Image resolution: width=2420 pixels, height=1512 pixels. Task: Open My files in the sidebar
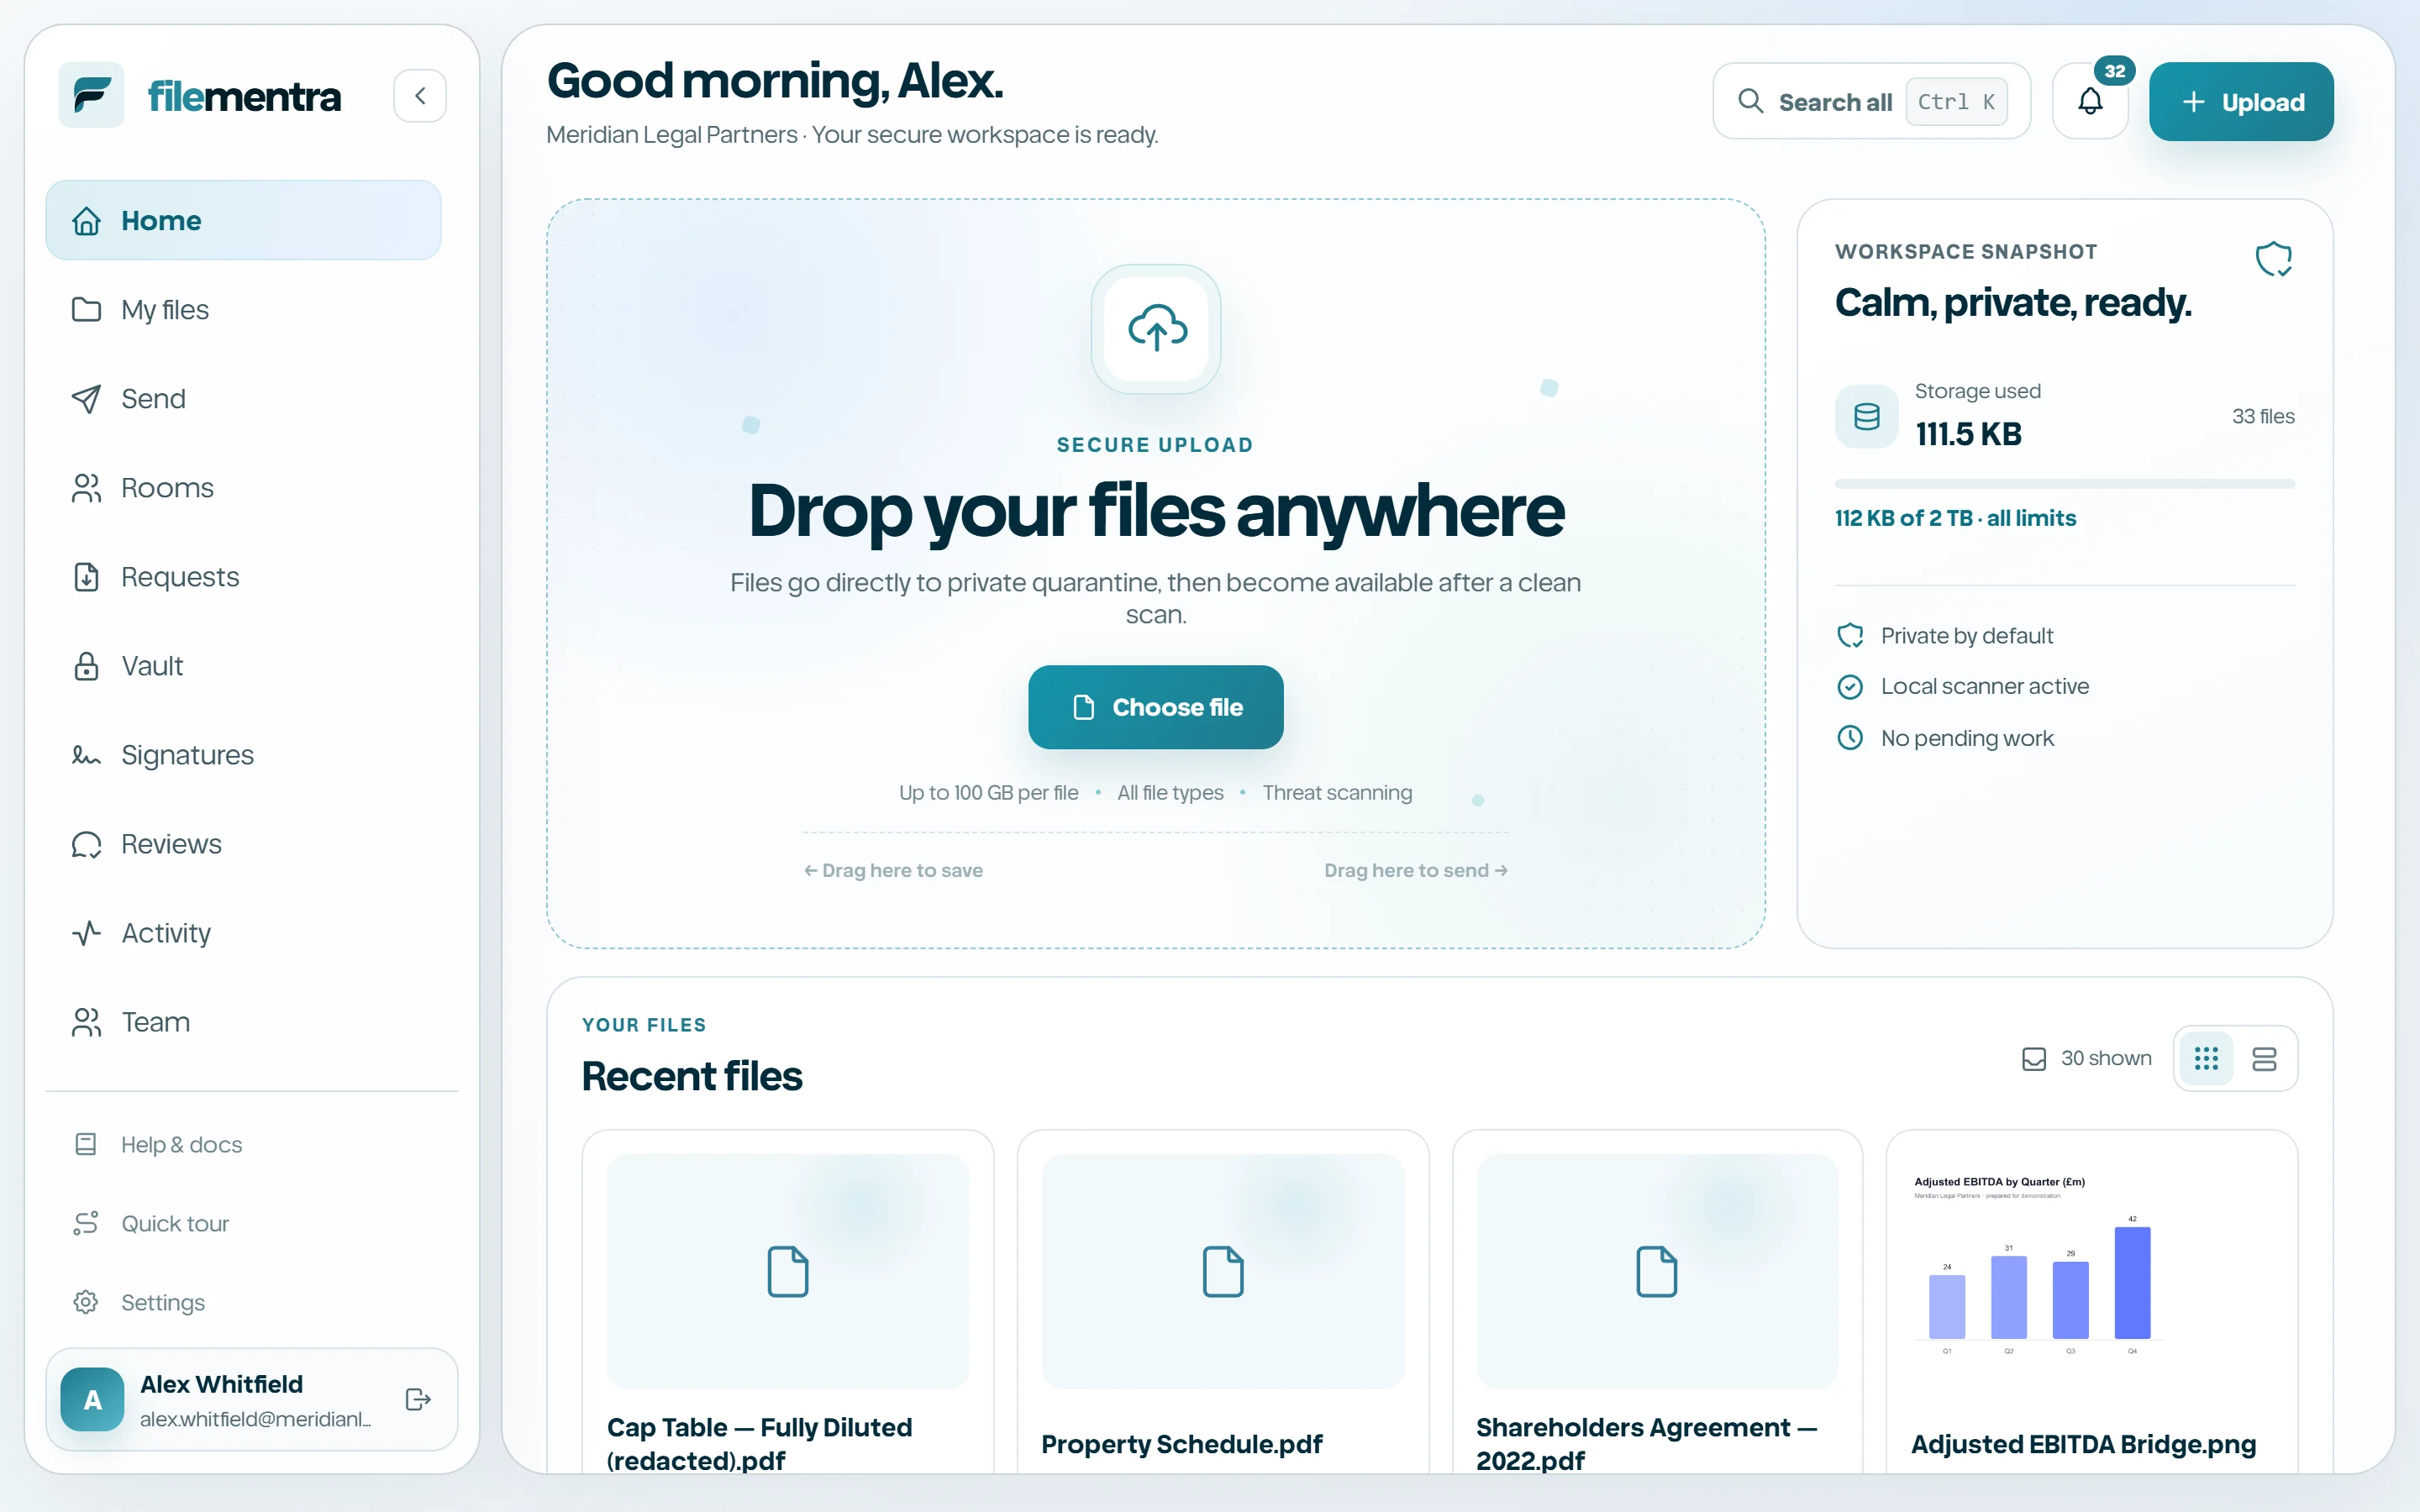pyautogui.click(x=243, y=310)
